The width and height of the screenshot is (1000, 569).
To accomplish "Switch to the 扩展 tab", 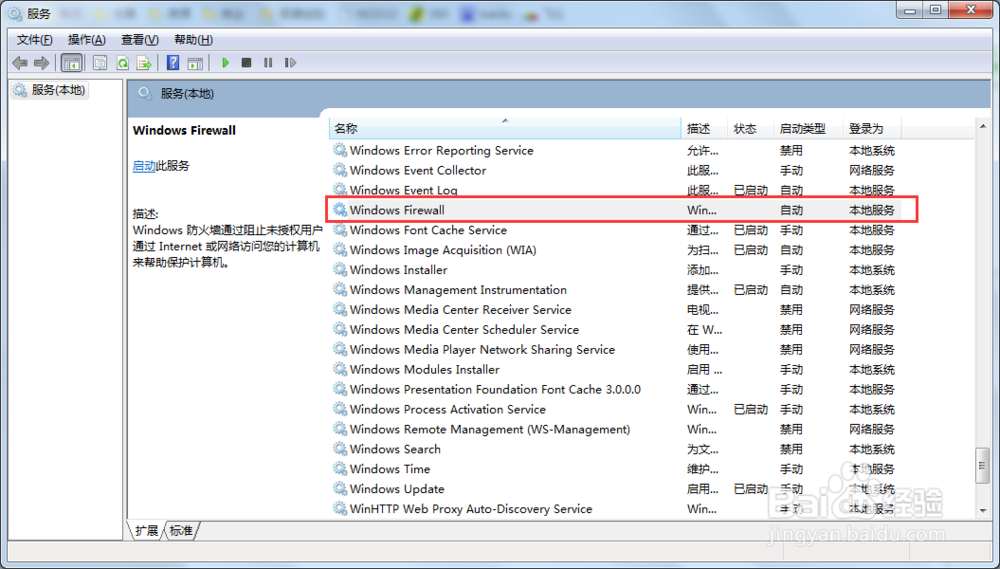I will click(147, 531).
